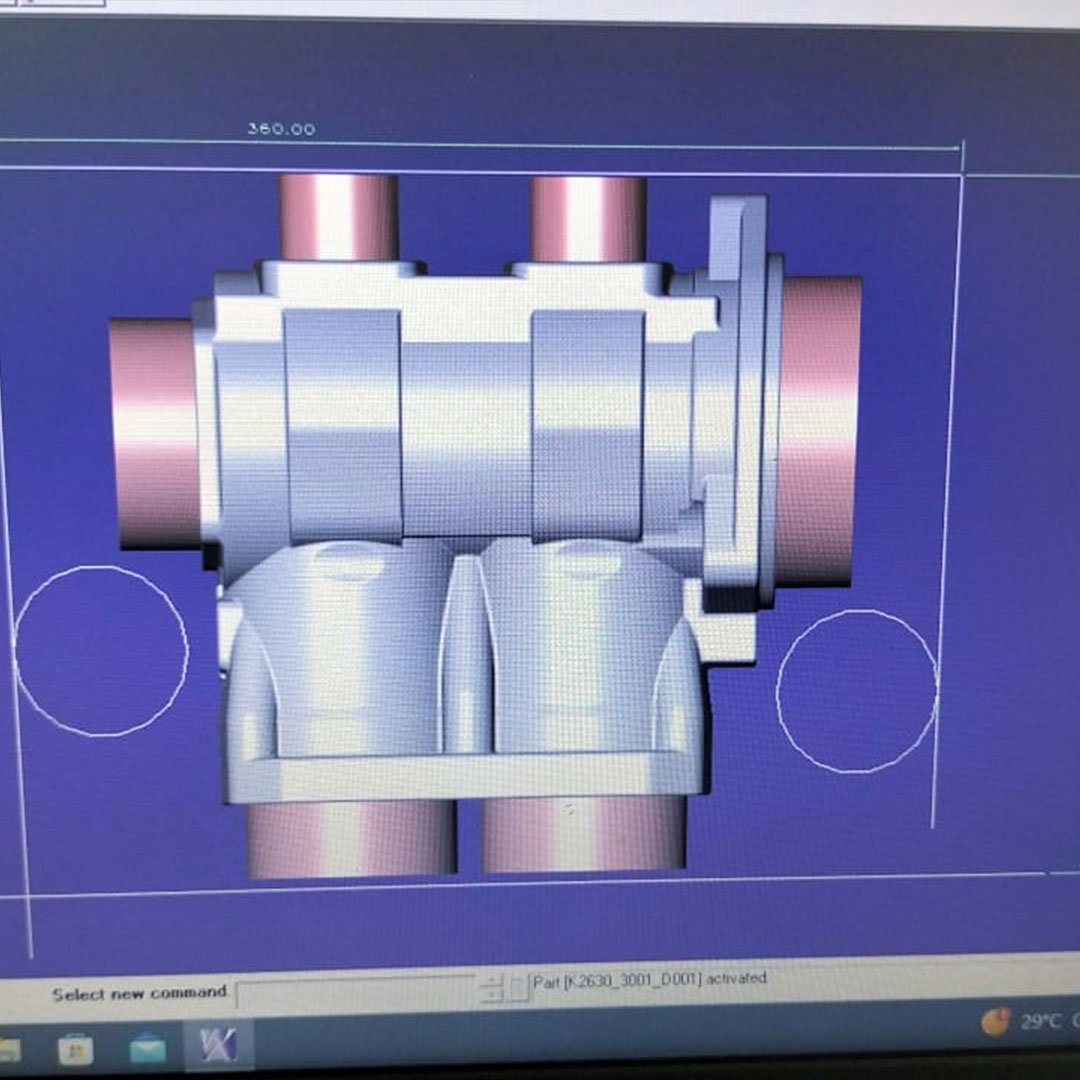Click the small button beside stepper

pos(519,988)
